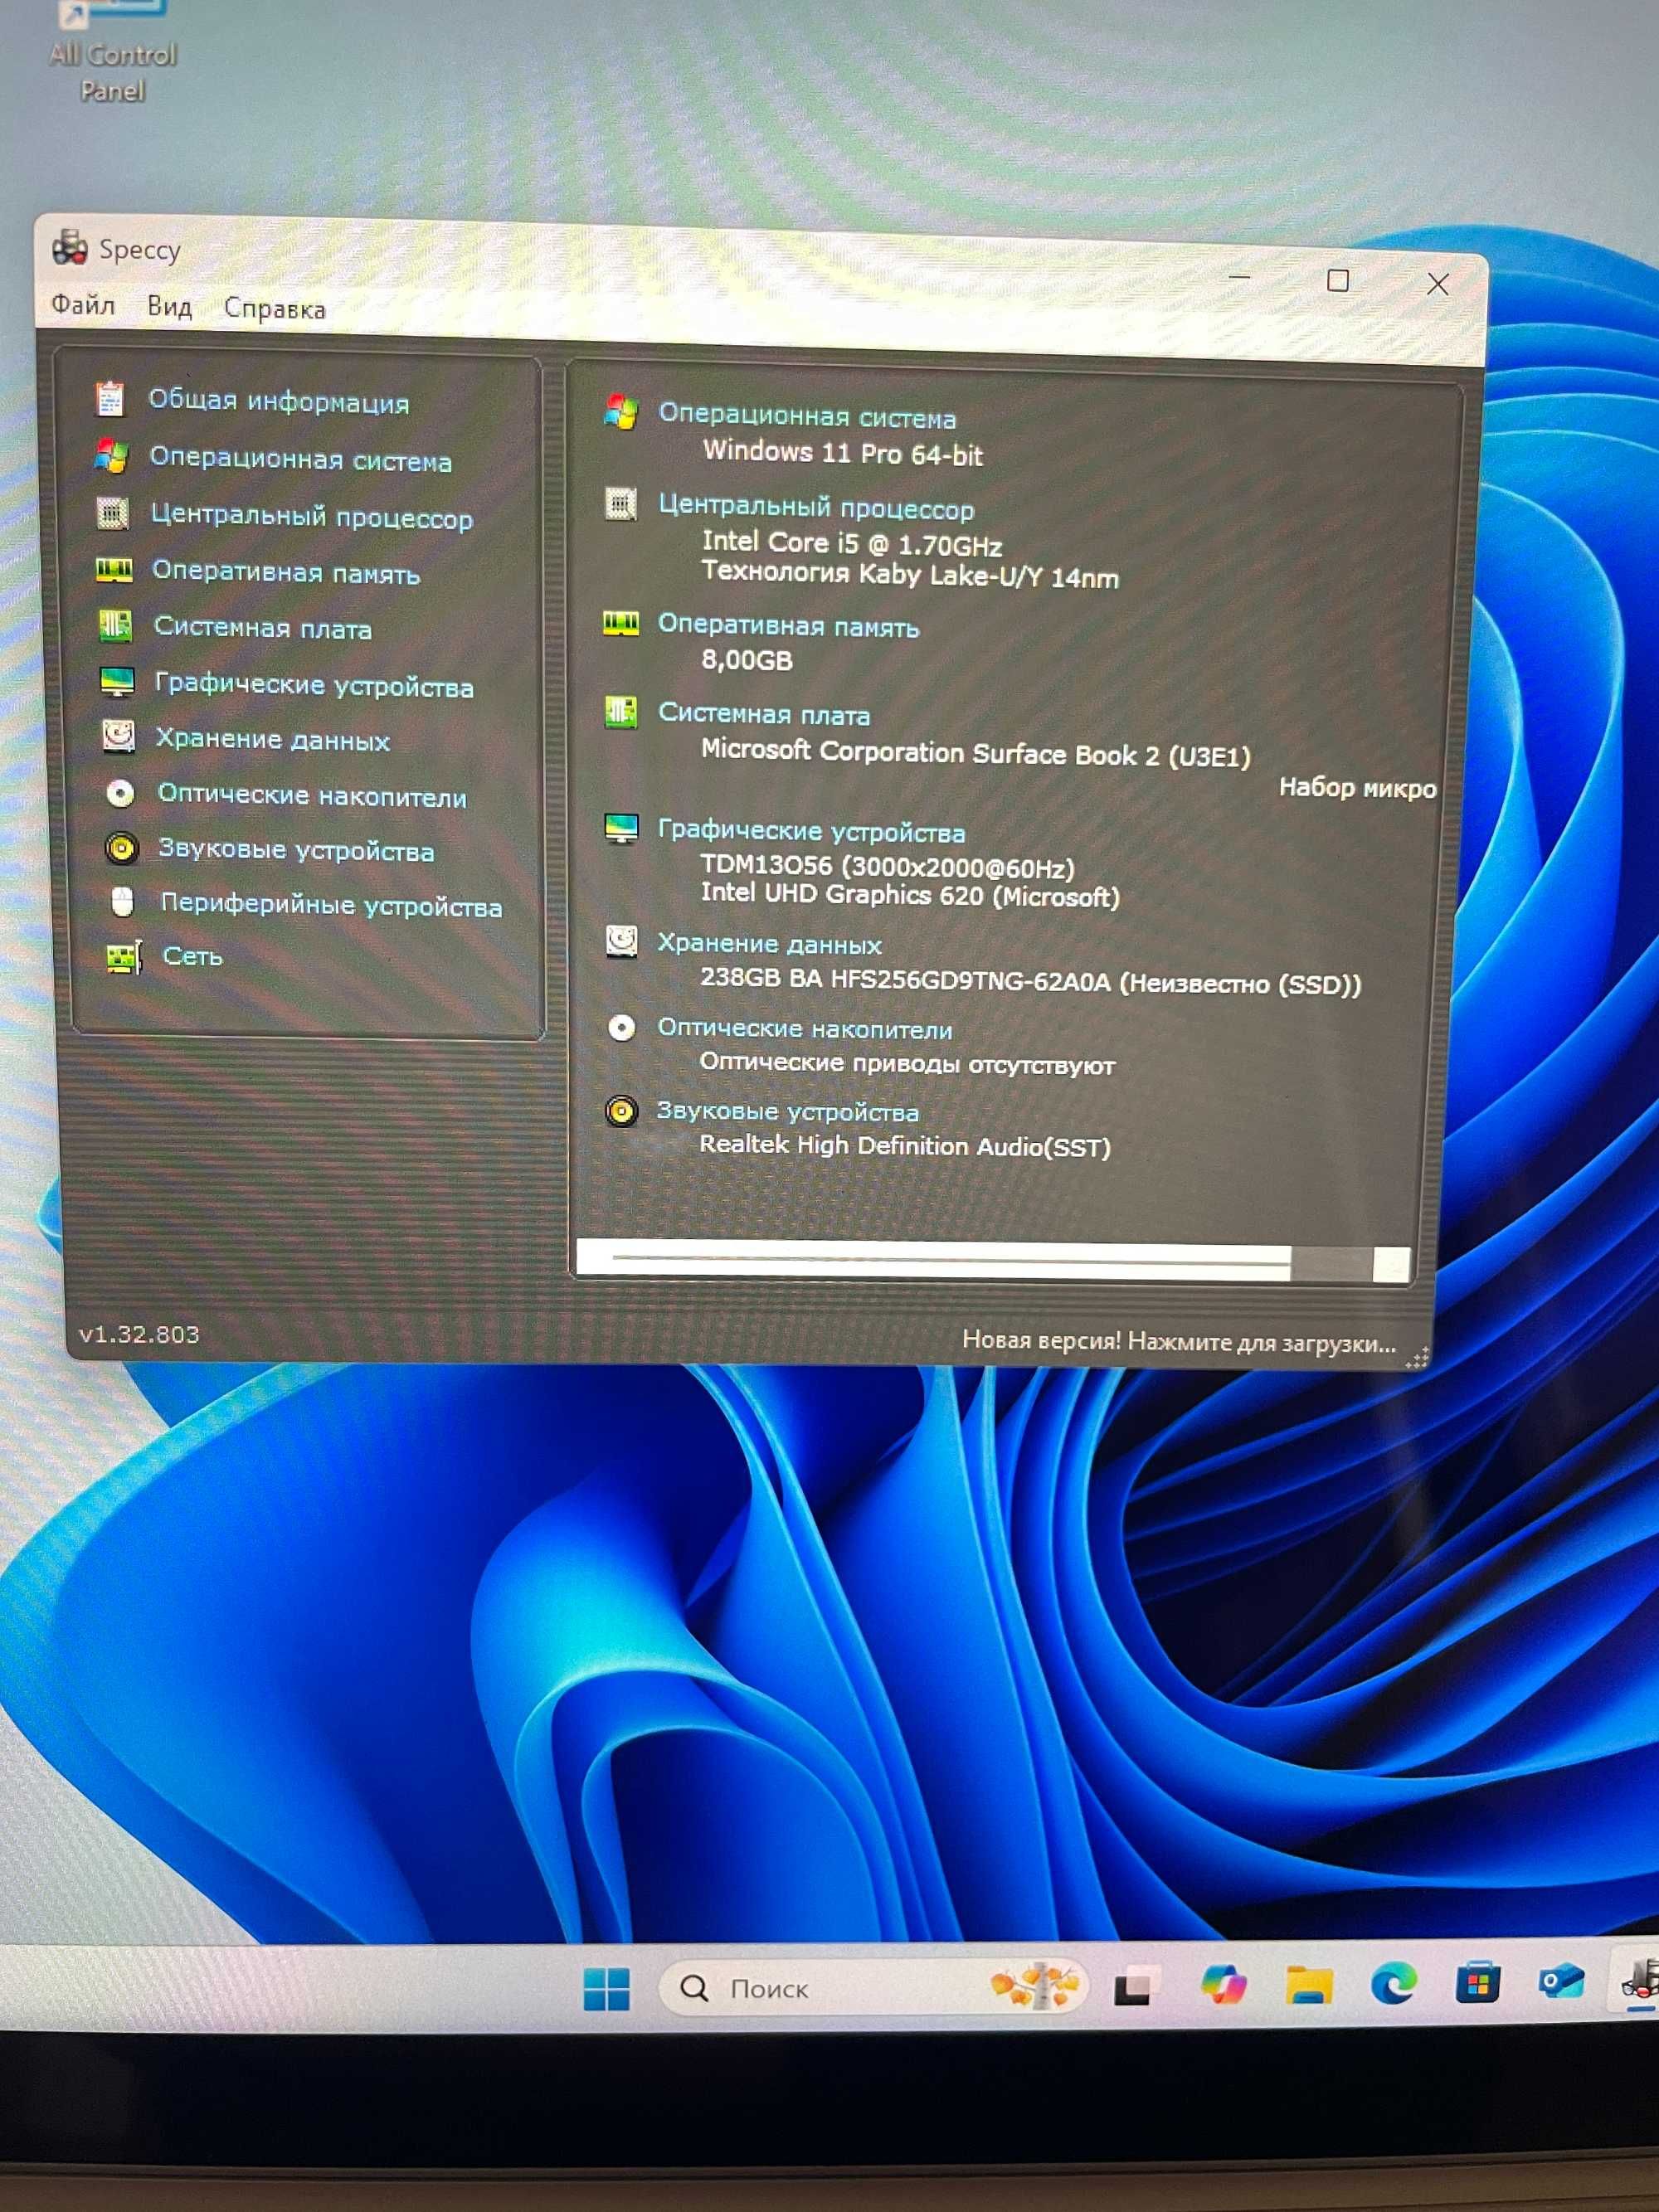Click the disc icon in the sidebar
Viewport: 1659px width, 2212px height.
[x=120, y=793]
